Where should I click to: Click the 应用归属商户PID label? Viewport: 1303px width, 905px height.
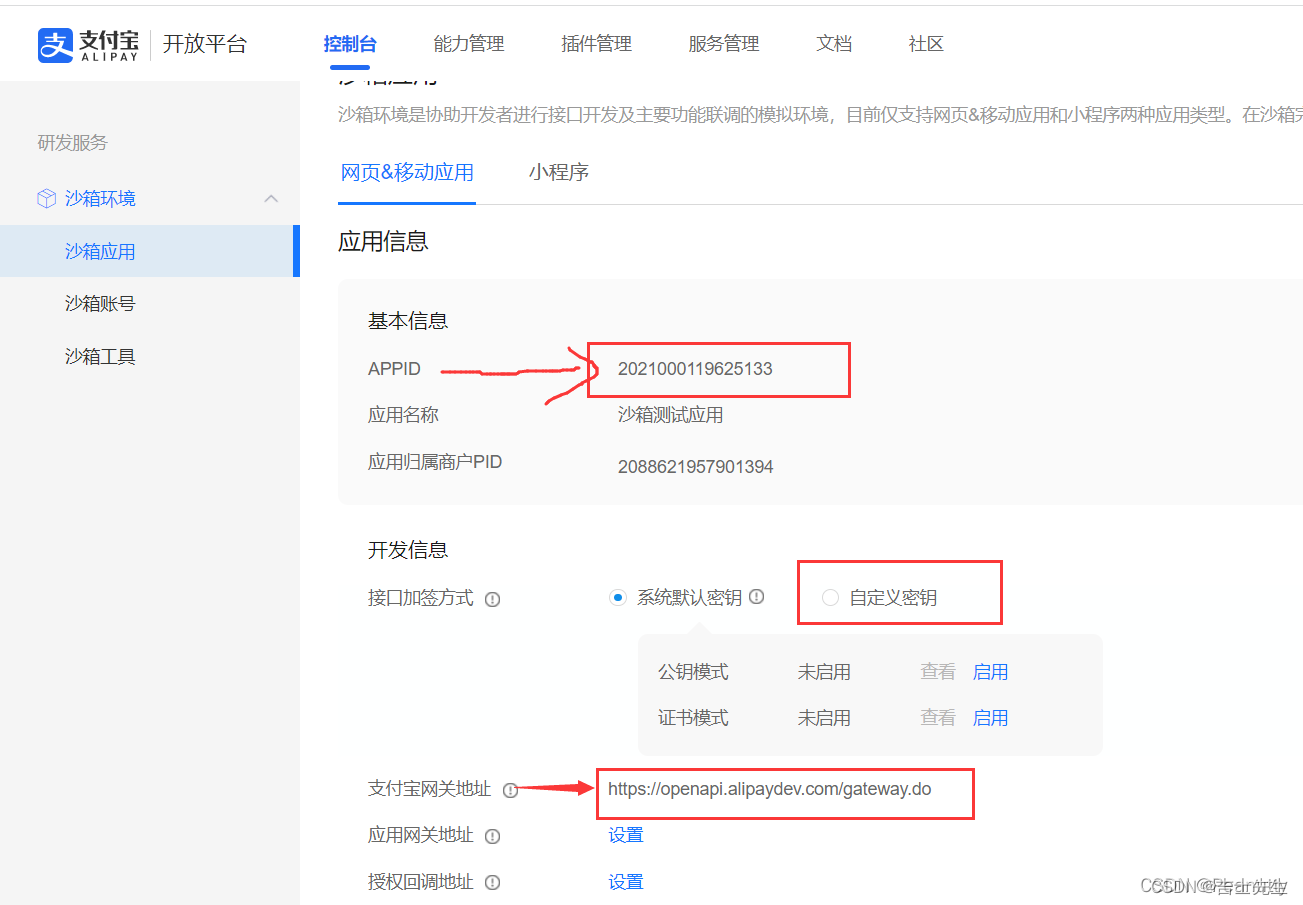point(435,462)
